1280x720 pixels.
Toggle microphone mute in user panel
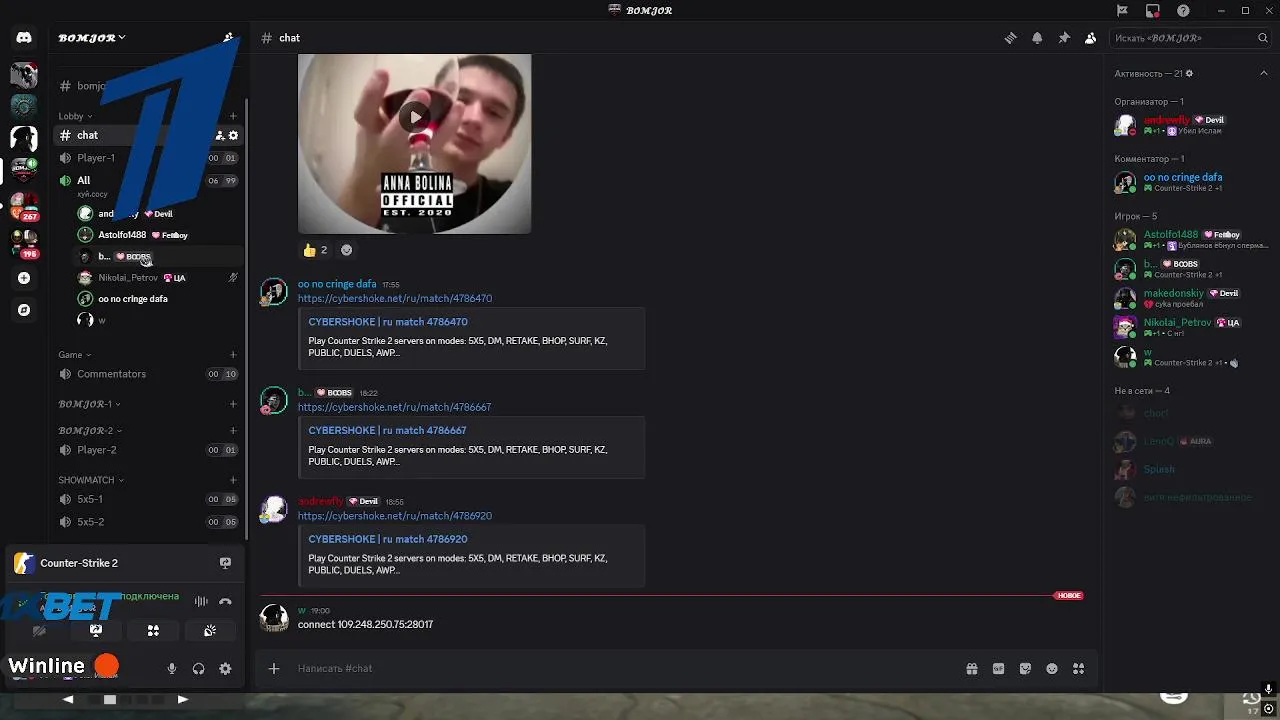coord(172,669)
